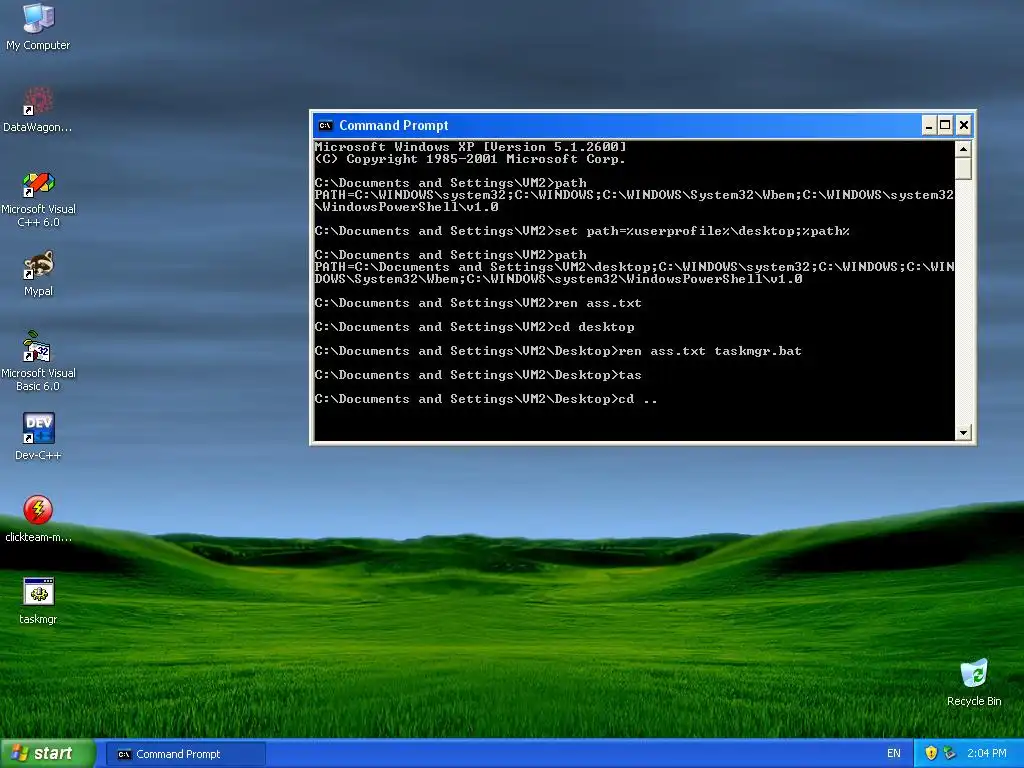The height and width of the screenshot is (768, 1024).
Task: Select the Recycle Bin icon
Action: (x=974, y=682)
